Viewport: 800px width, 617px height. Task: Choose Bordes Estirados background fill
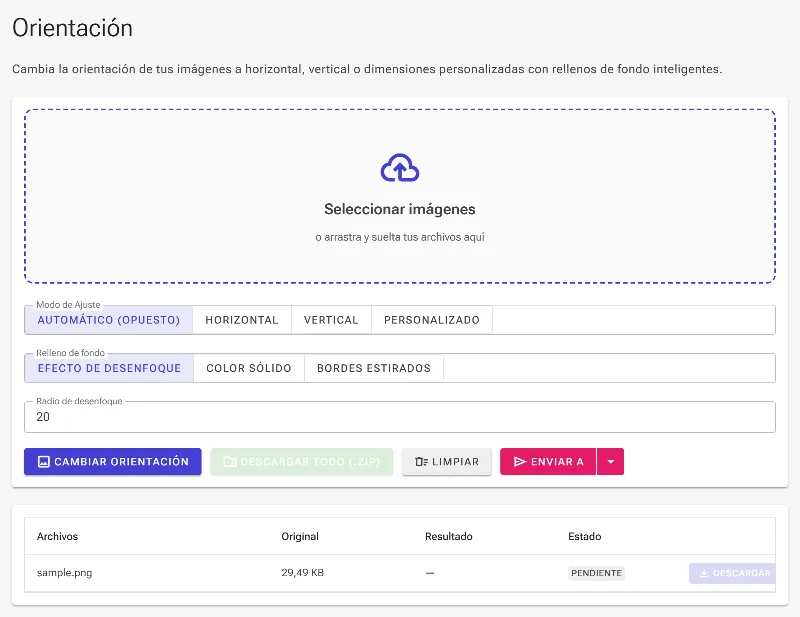click(x=374, y=368)
